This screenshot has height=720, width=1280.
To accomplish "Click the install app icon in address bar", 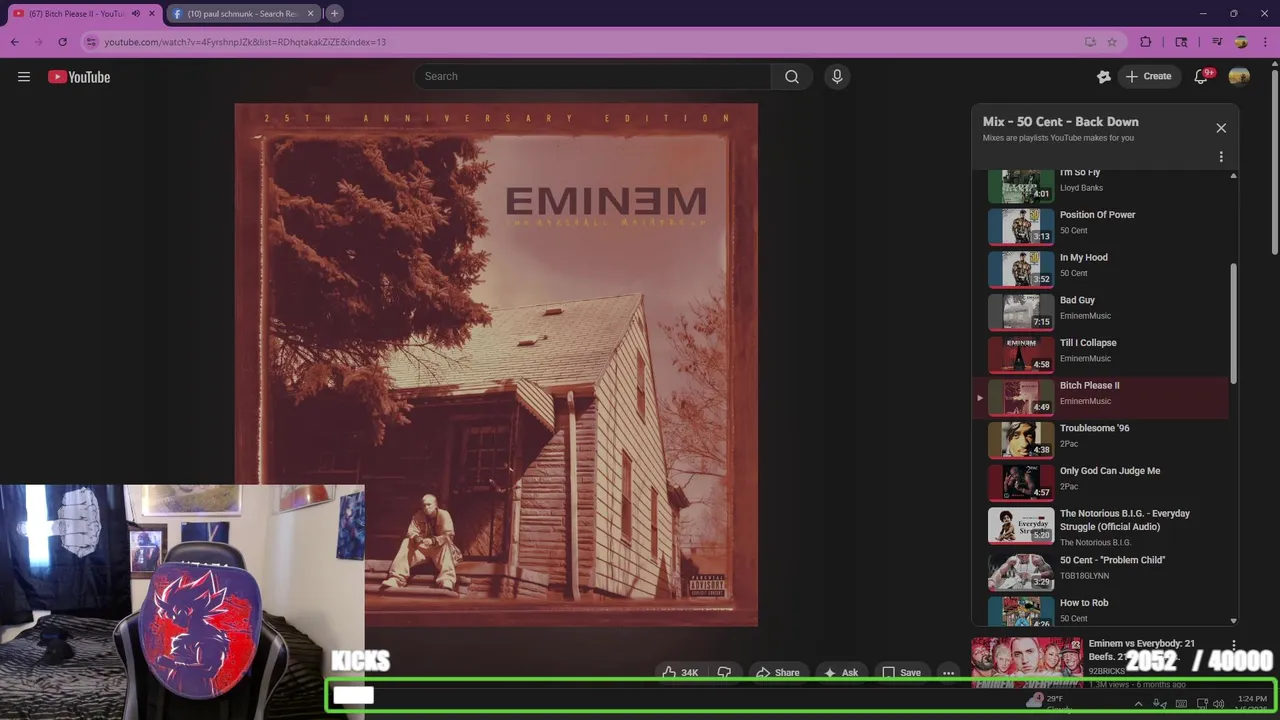I will pos(1090,42).
